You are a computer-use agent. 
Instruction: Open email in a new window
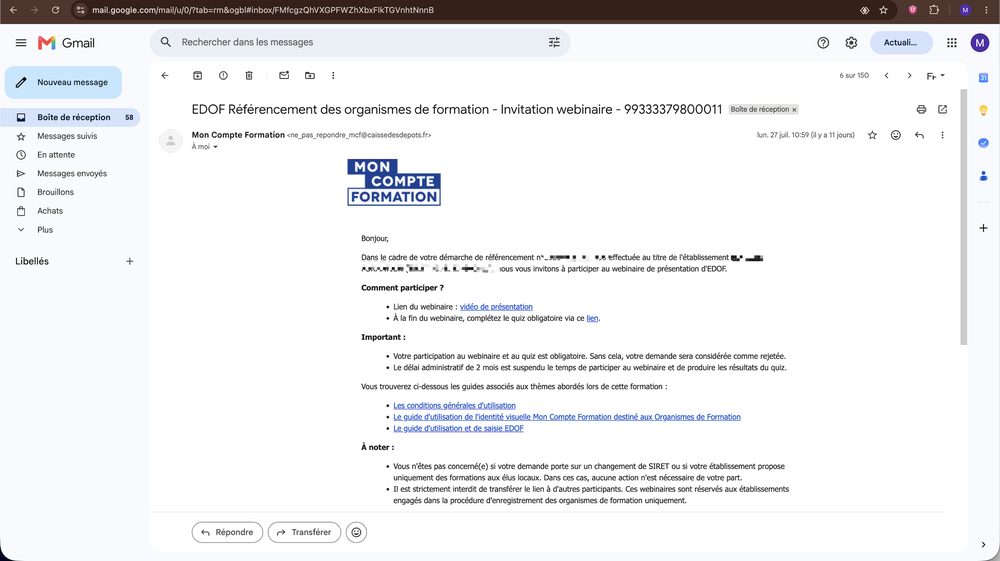(x=943, y=110)
